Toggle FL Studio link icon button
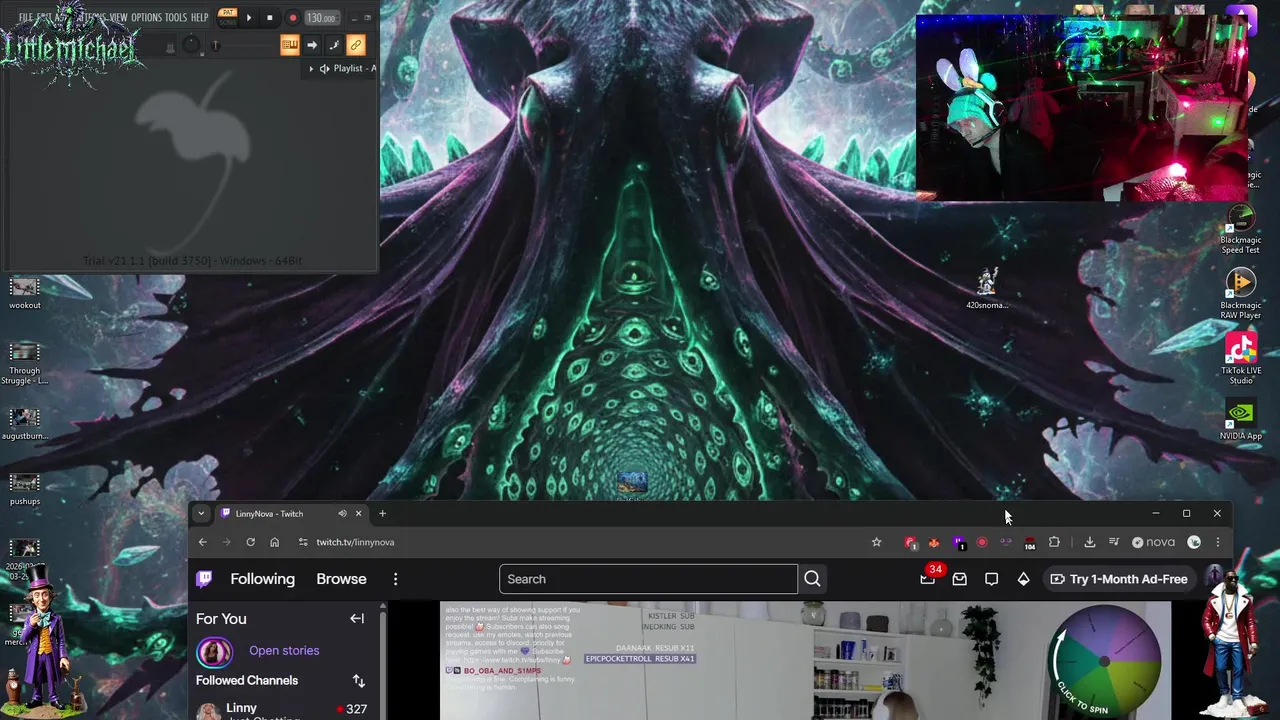Image resolution: width=1280 pixels, height=720 pixels. tap(356, 45)
